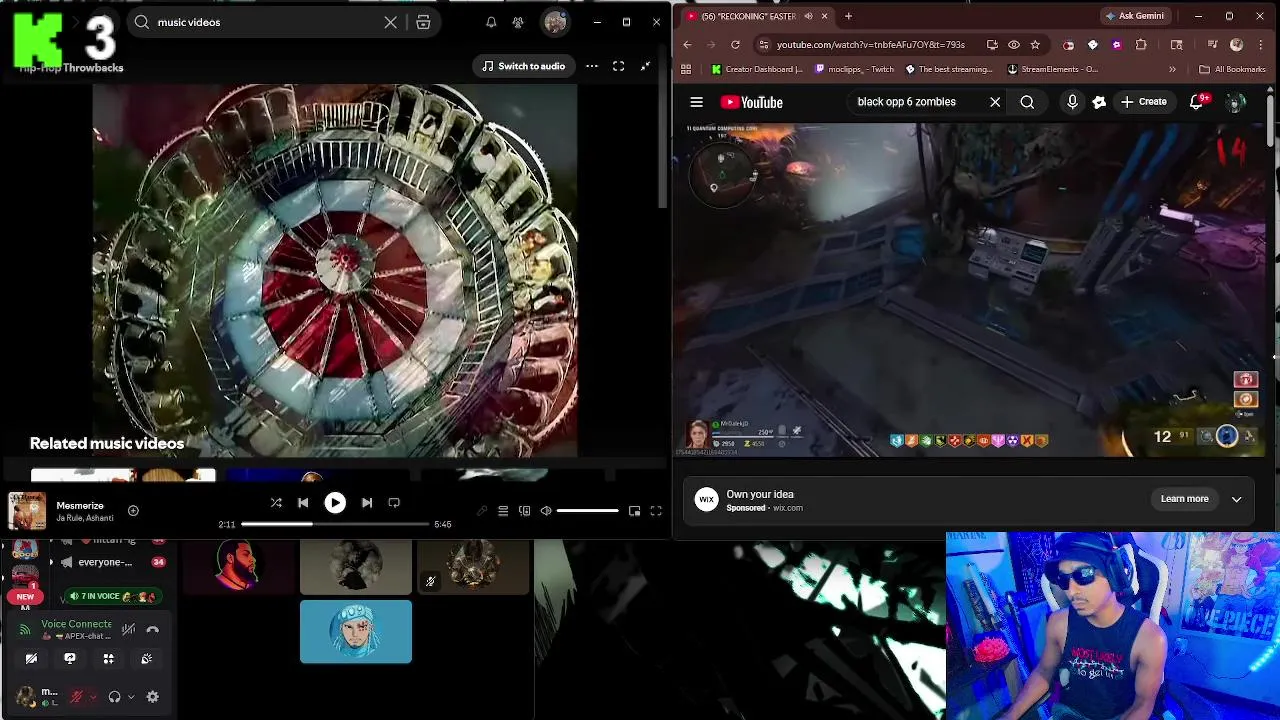Open Spotify play queue
The image size is (1280, 720).
point(503,511)
